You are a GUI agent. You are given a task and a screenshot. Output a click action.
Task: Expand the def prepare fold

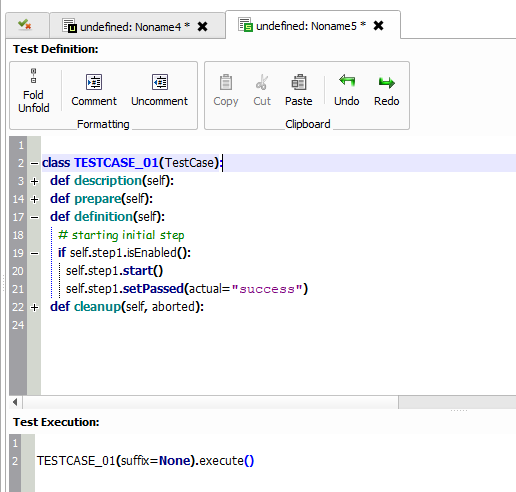click(34, 199)
